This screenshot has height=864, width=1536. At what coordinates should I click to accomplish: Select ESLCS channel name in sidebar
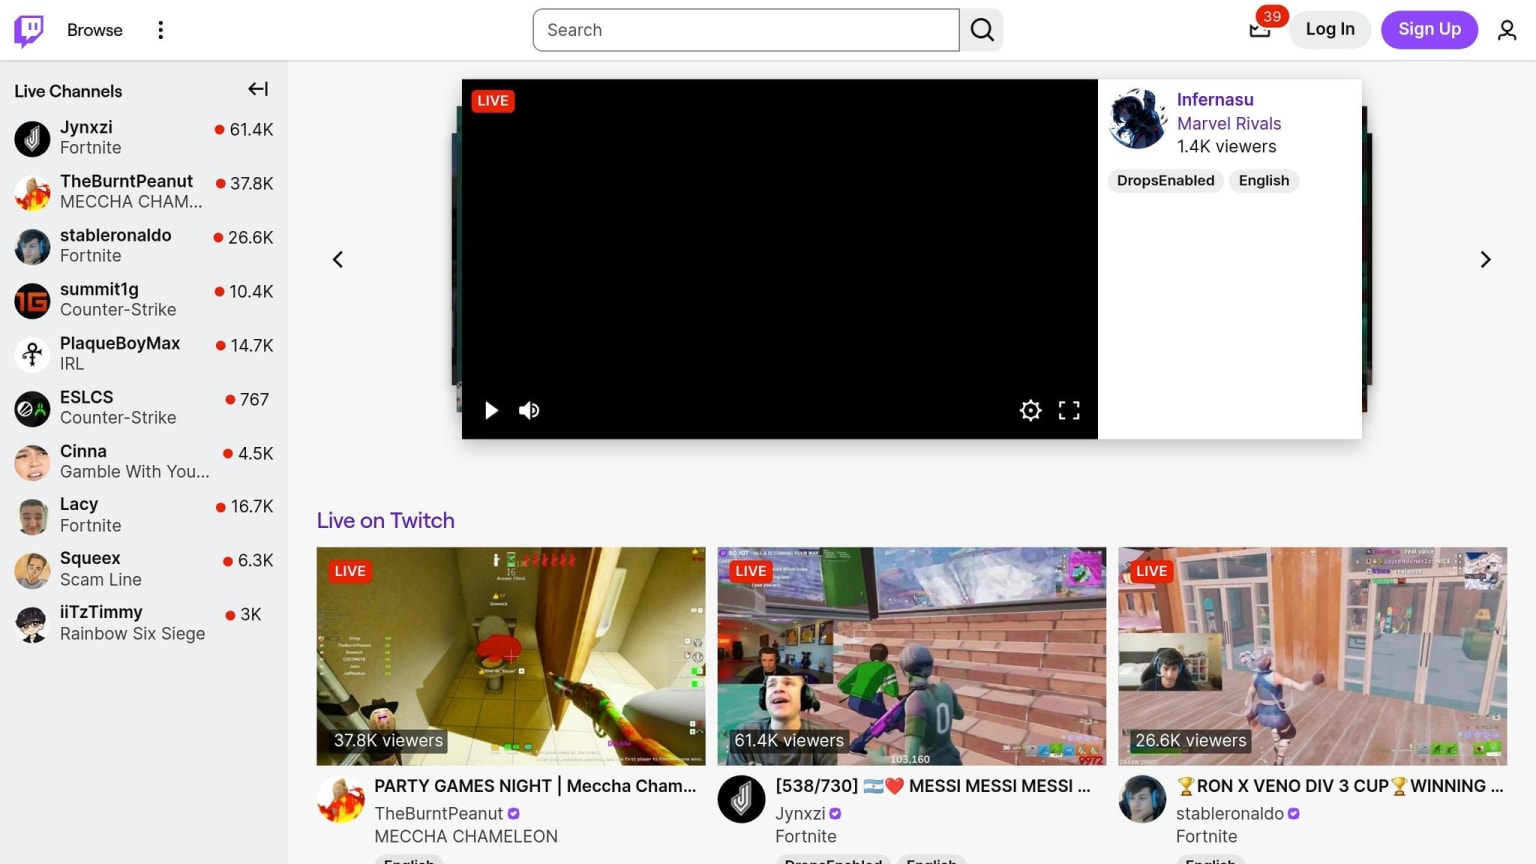pos(86,397)
